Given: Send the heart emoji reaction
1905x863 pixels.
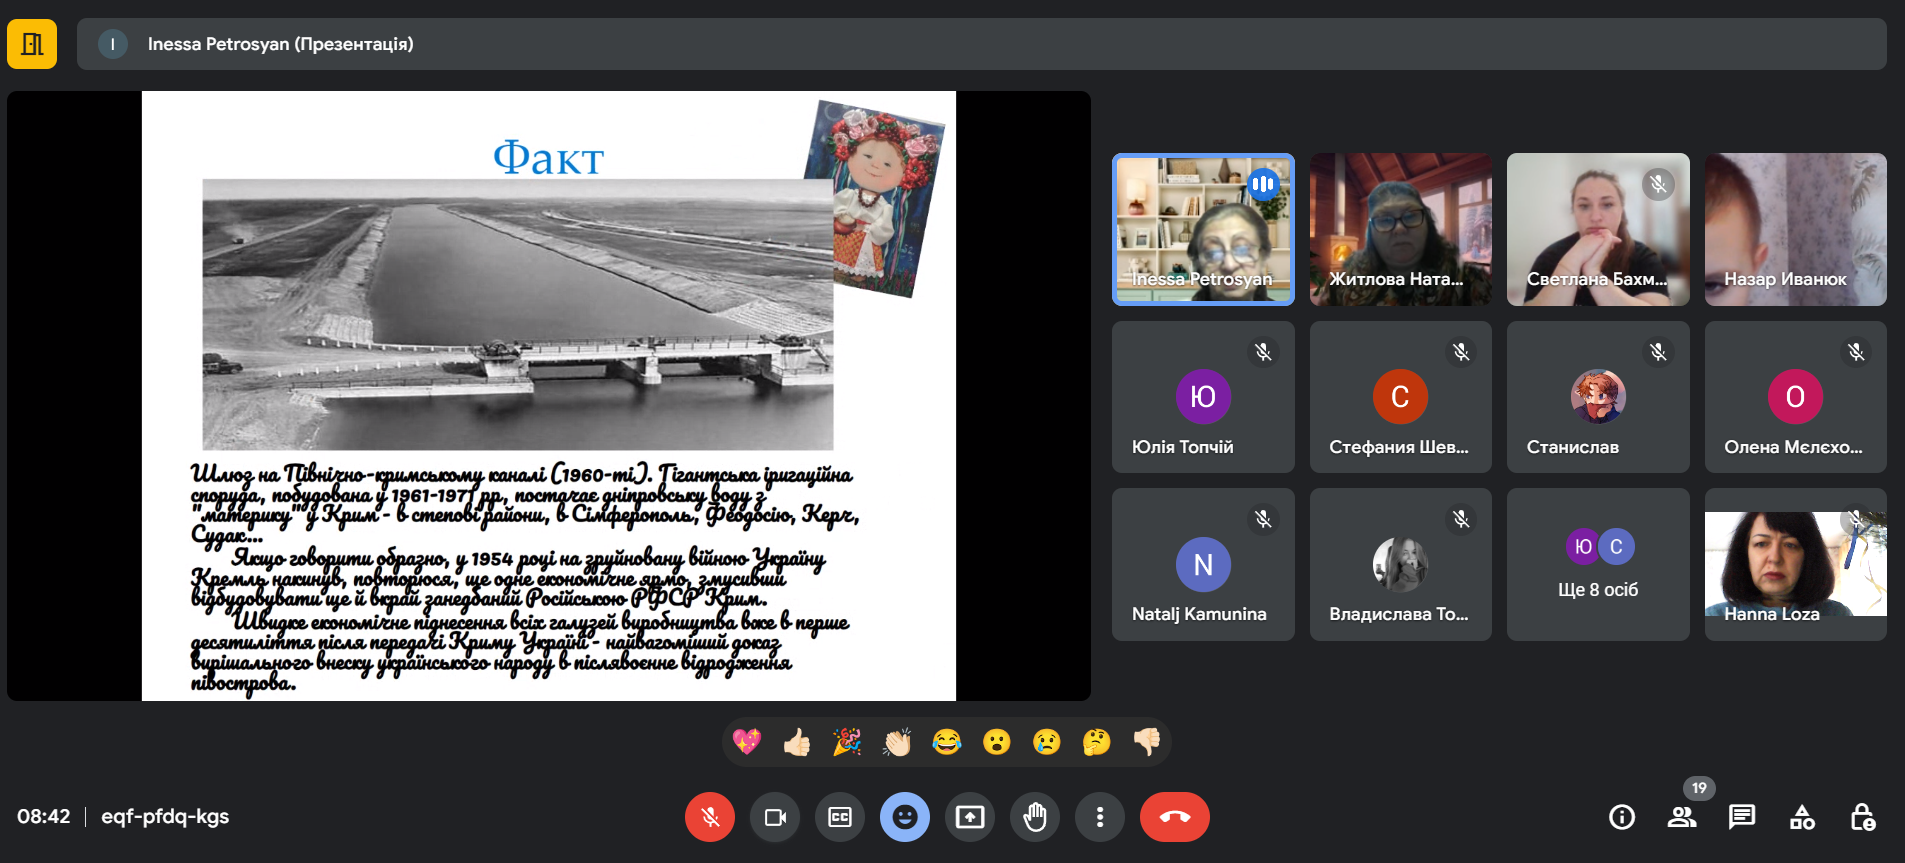Looking at the screenshot, I should click(x=747, y=742).
